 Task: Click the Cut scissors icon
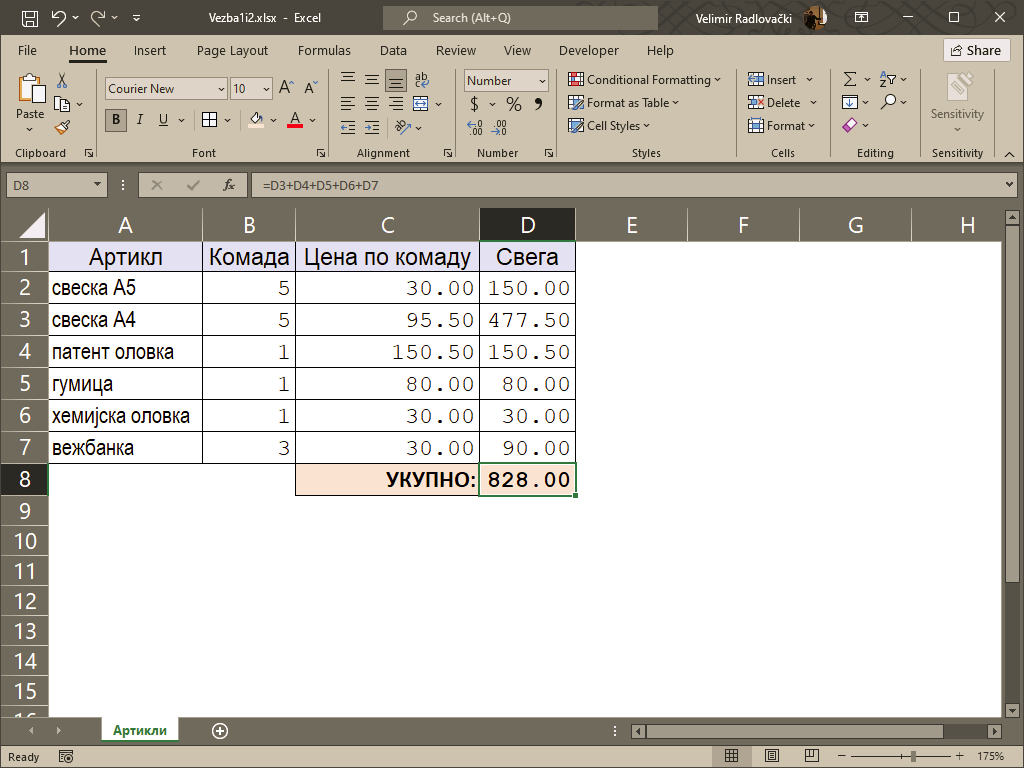(62, 81)
